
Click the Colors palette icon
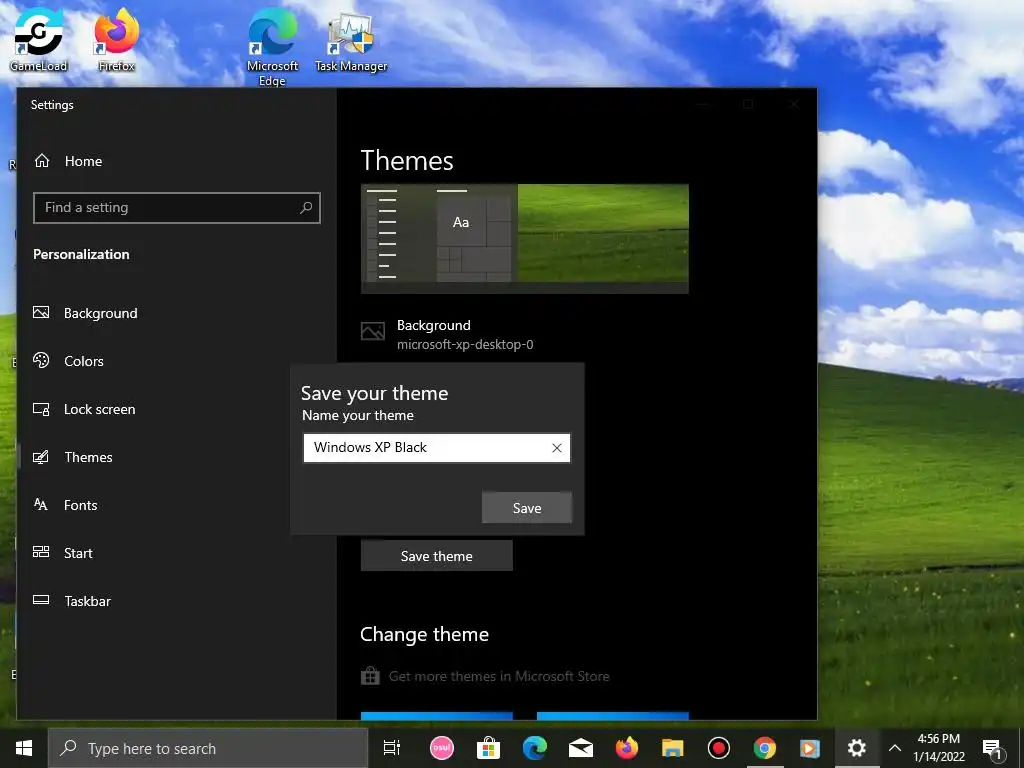41,360
